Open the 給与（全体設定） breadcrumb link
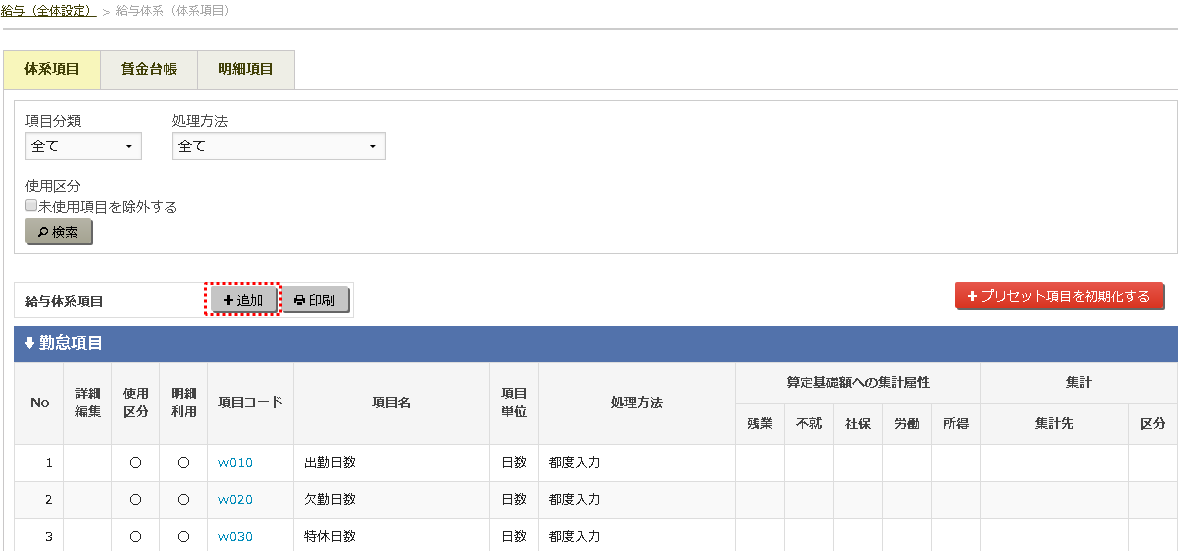Image resolution: width=1178 pixels, height=551 pixels. [48, 10]
